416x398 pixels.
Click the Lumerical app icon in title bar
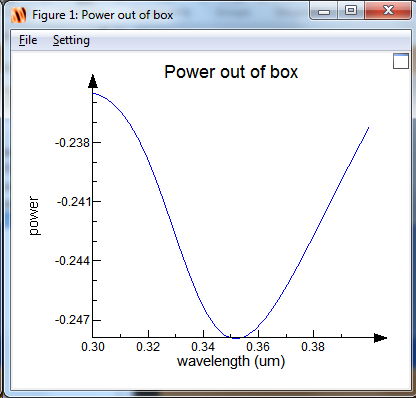click(18, 15)
